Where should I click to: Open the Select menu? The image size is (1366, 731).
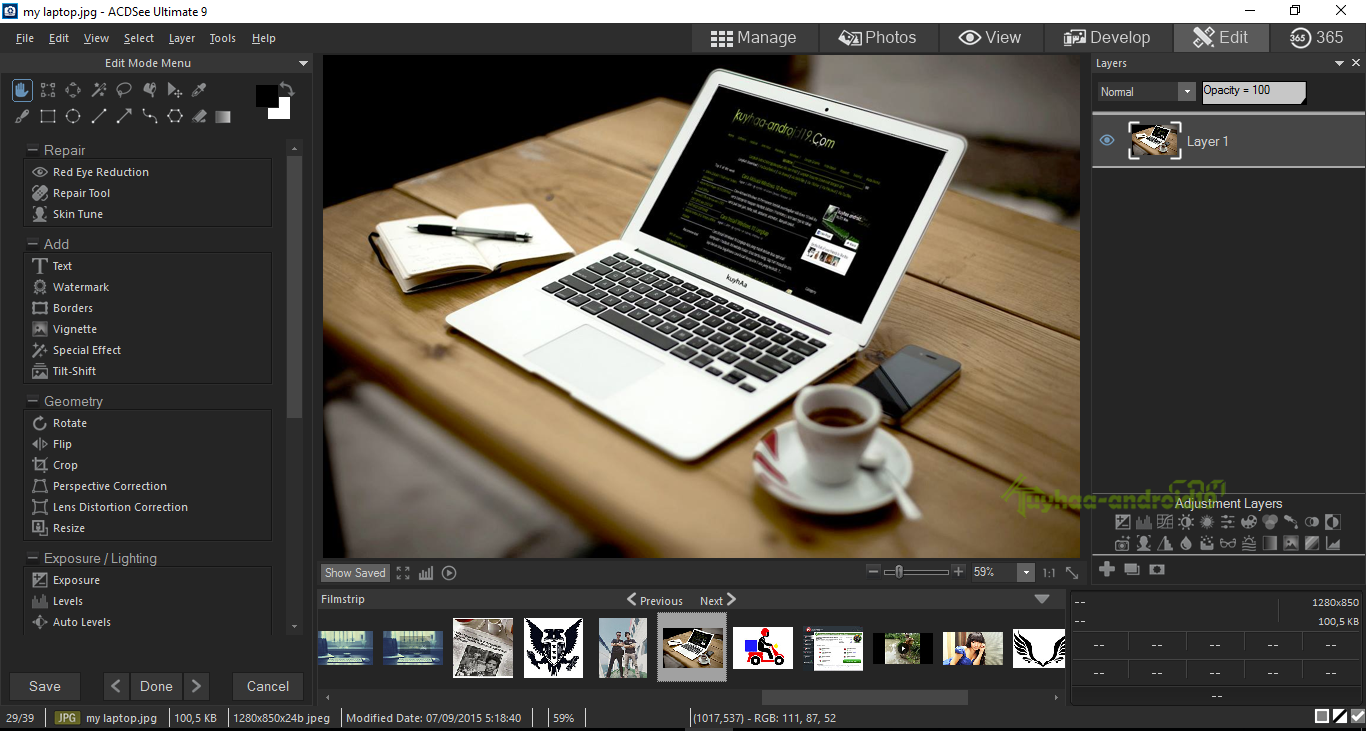139,38
